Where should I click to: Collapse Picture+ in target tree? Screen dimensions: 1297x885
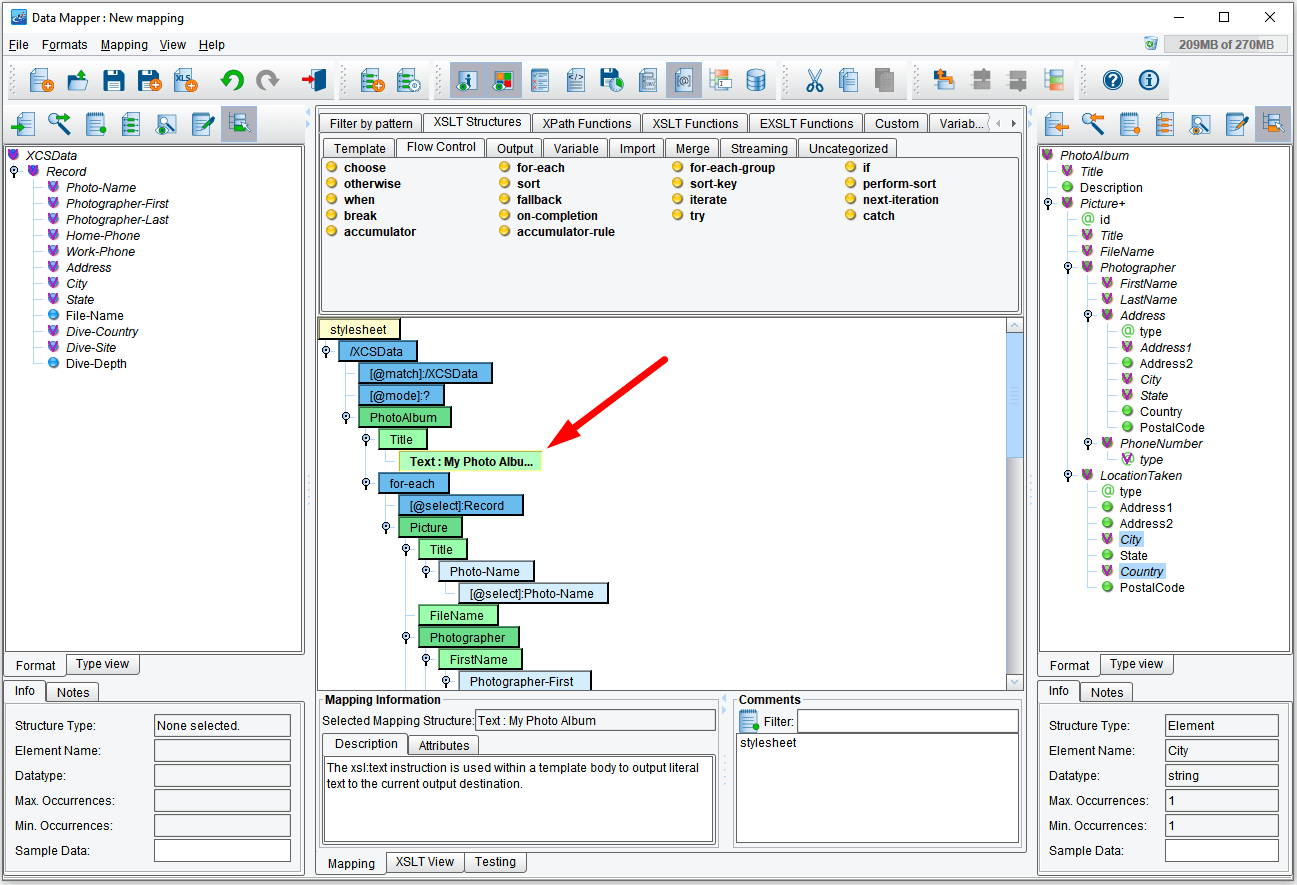click(x=1048, y=204)
